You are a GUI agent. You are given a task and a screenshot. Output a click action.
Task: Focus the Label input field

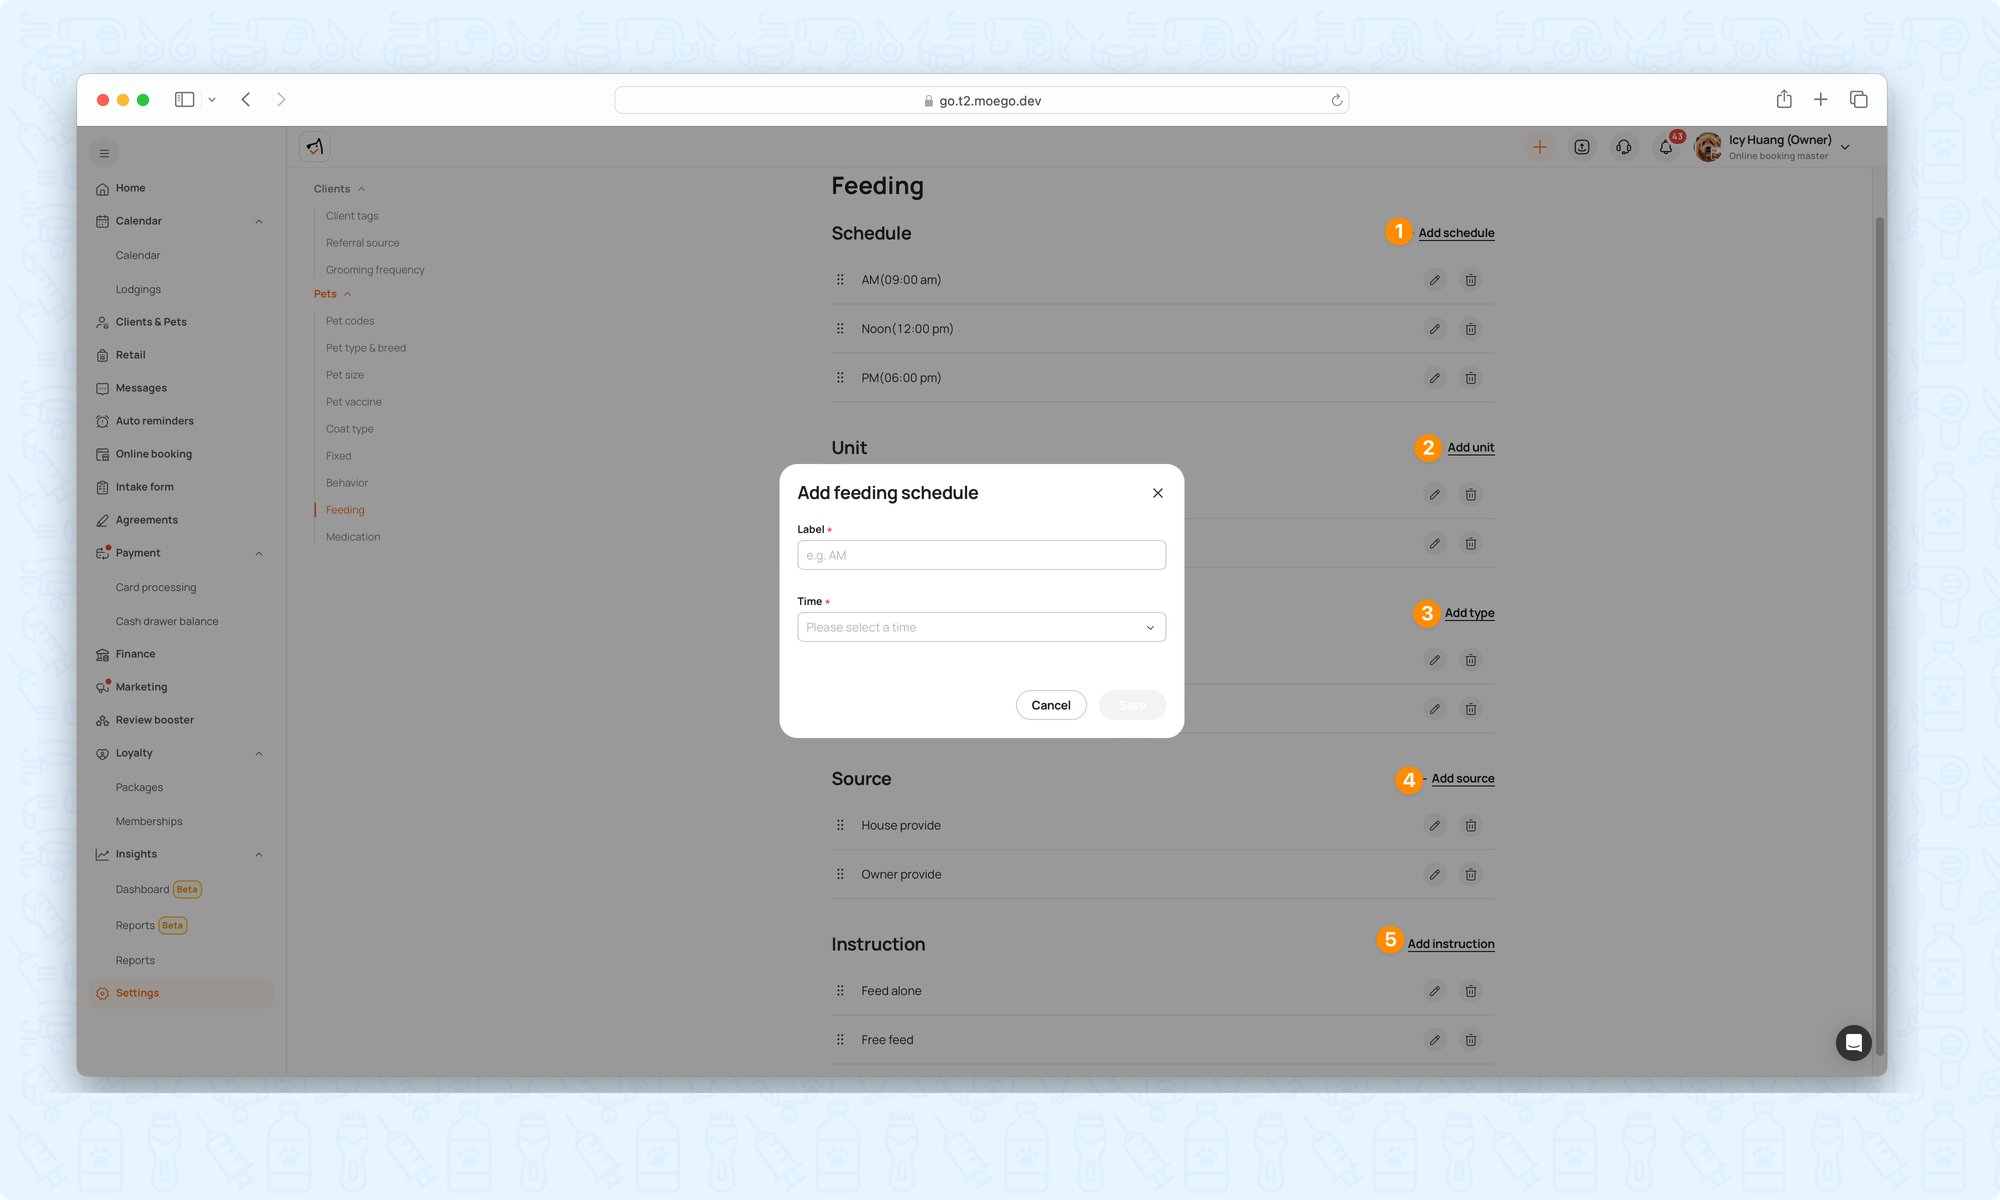coord(981,555)
